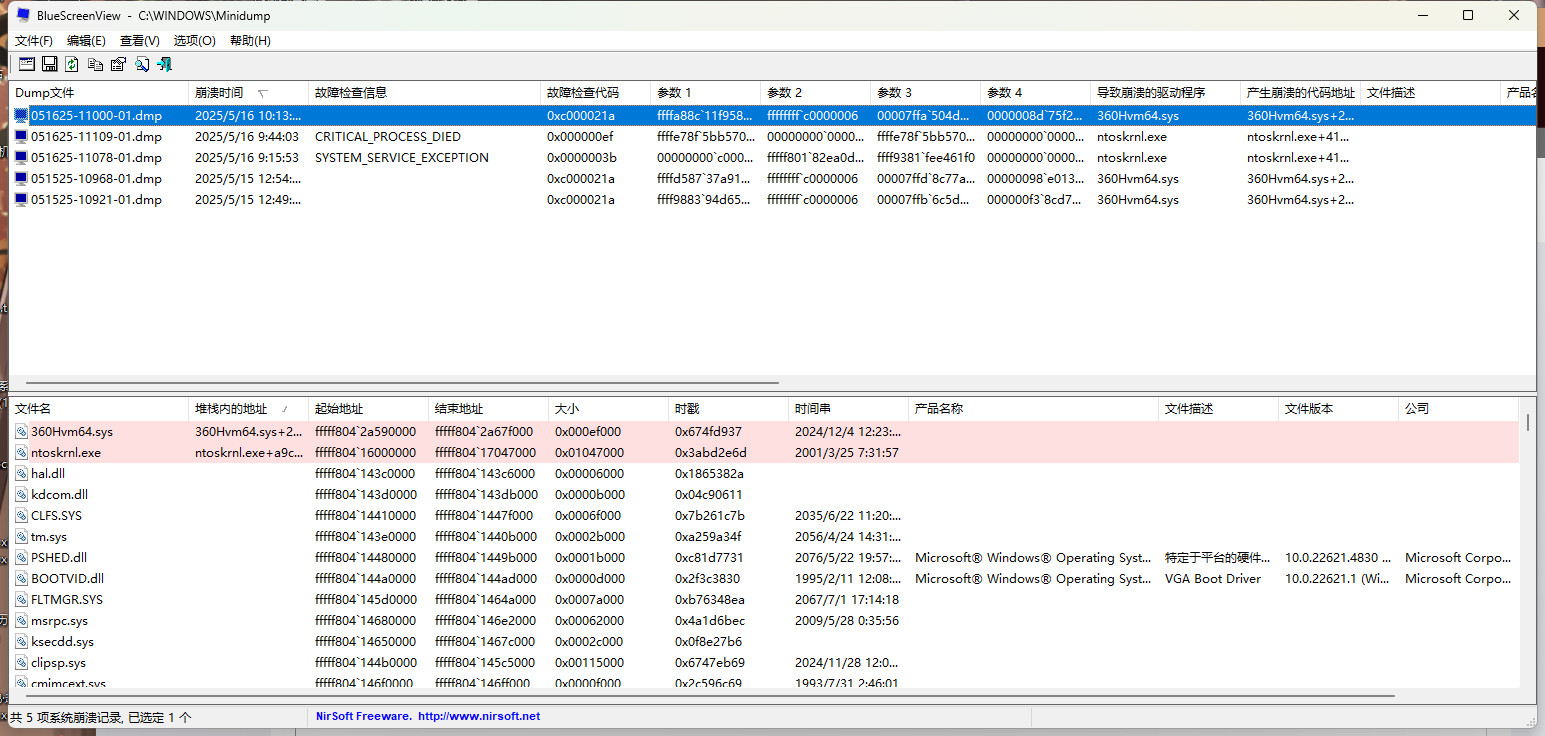Open the 查看(V) menu
This screenshot has width=1545, height=736.
(139, 41)
